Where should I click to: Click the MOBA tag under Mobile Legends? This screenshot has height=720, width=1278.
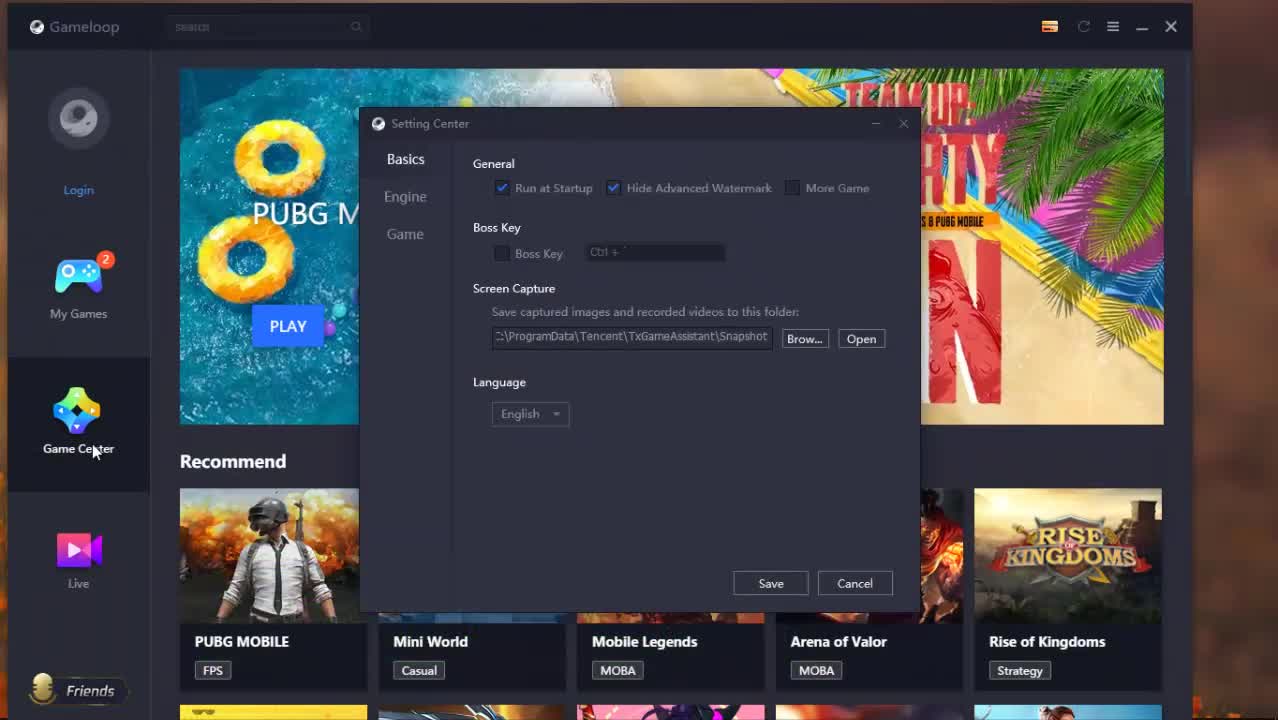tap(618, 671)
